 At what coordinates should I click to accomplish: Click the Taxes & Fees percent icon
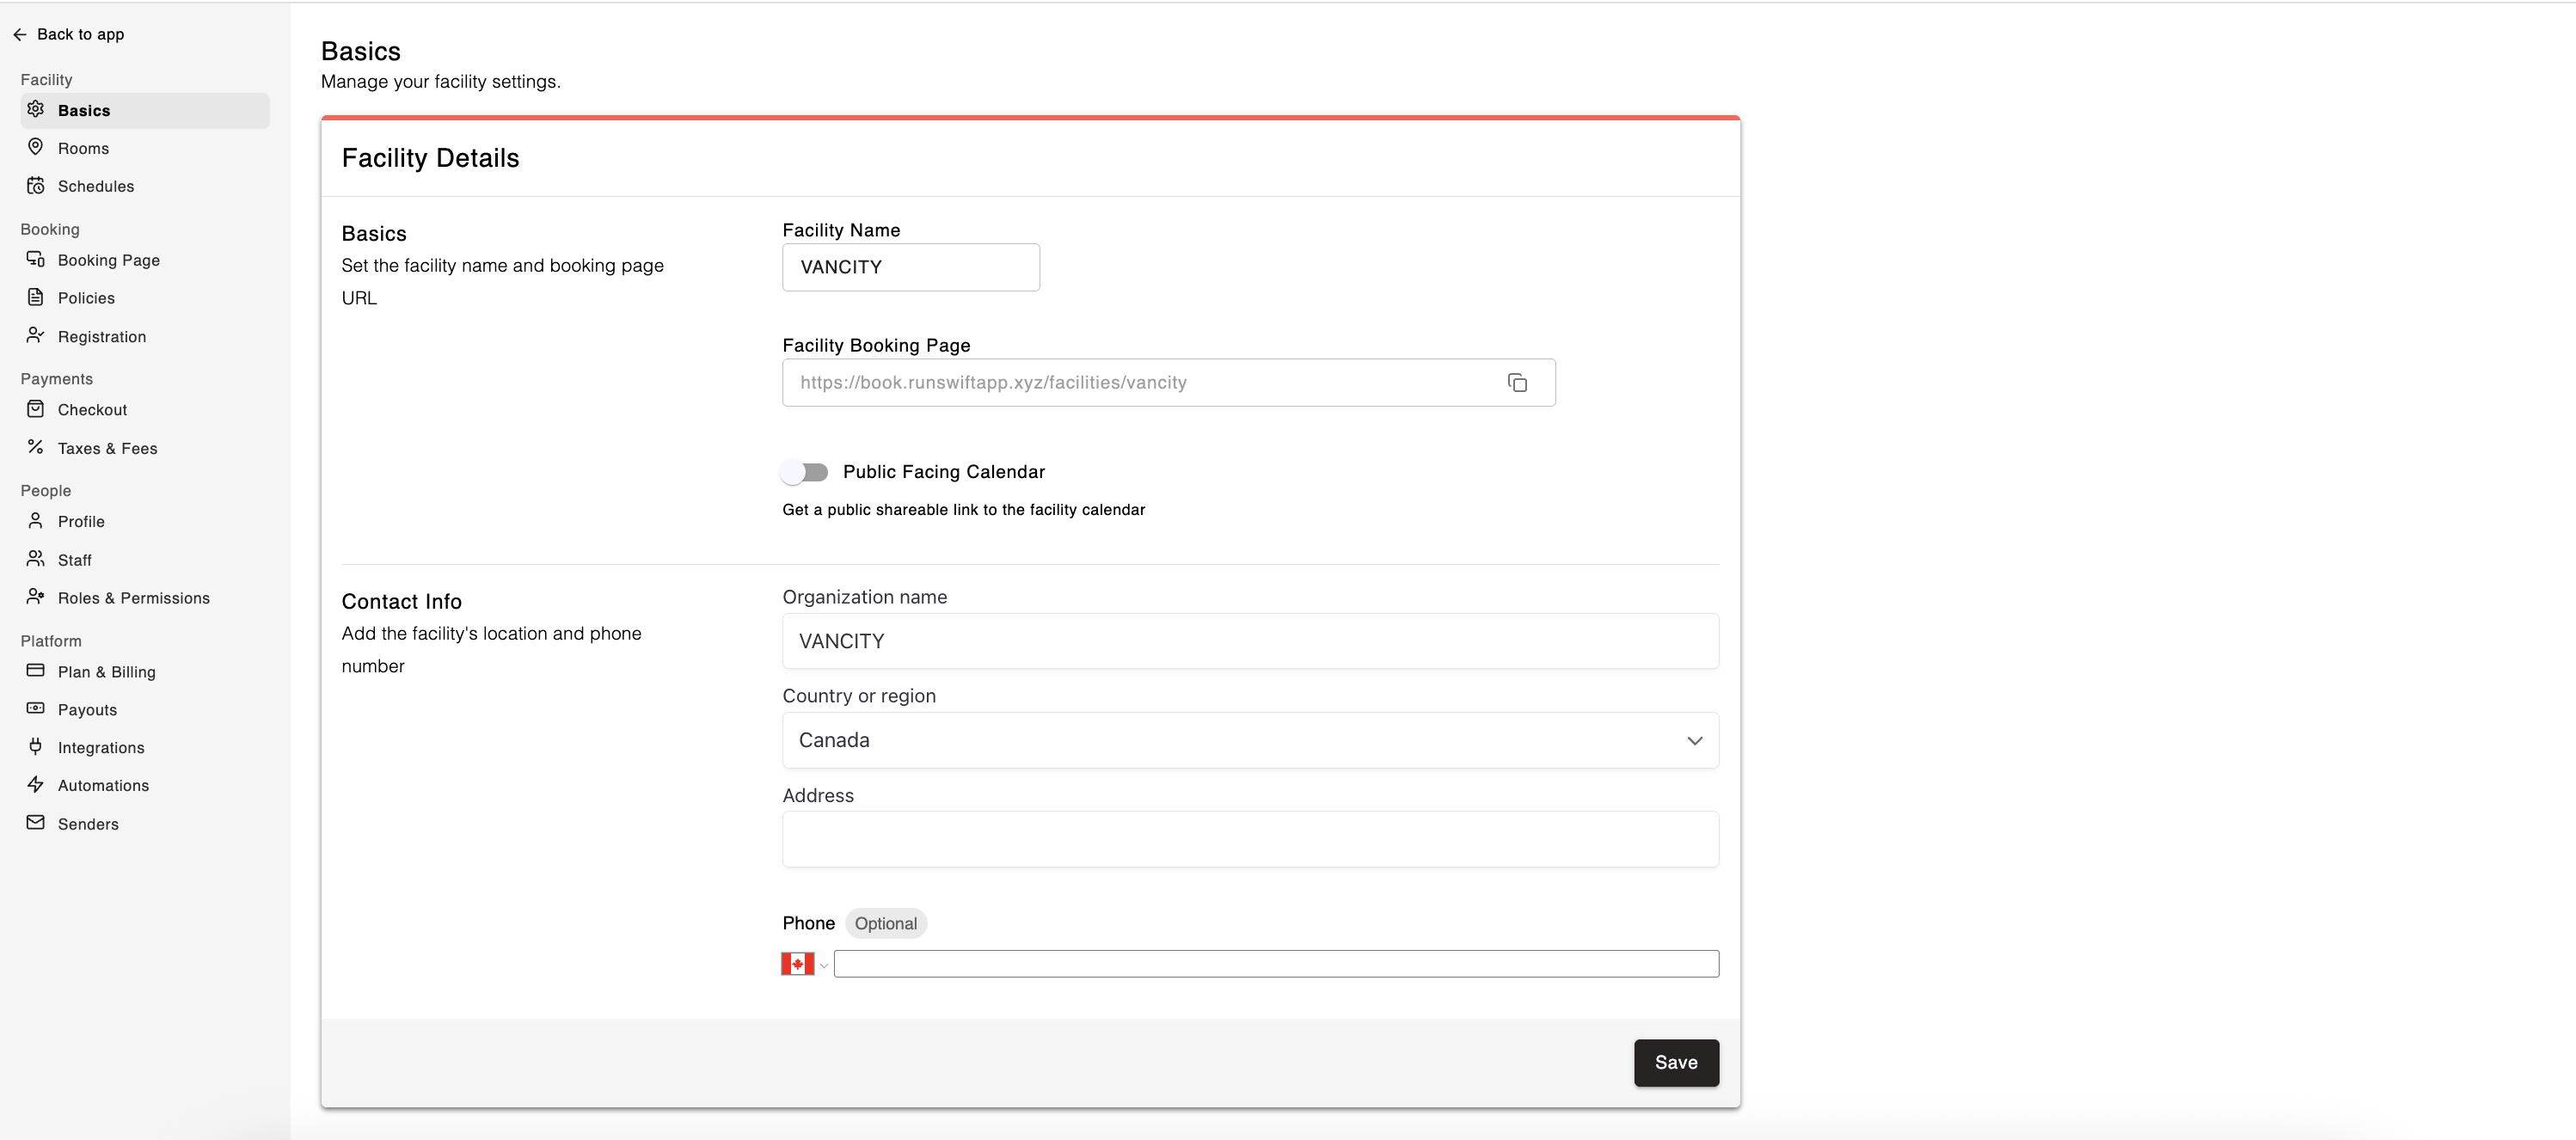[35, 447]
